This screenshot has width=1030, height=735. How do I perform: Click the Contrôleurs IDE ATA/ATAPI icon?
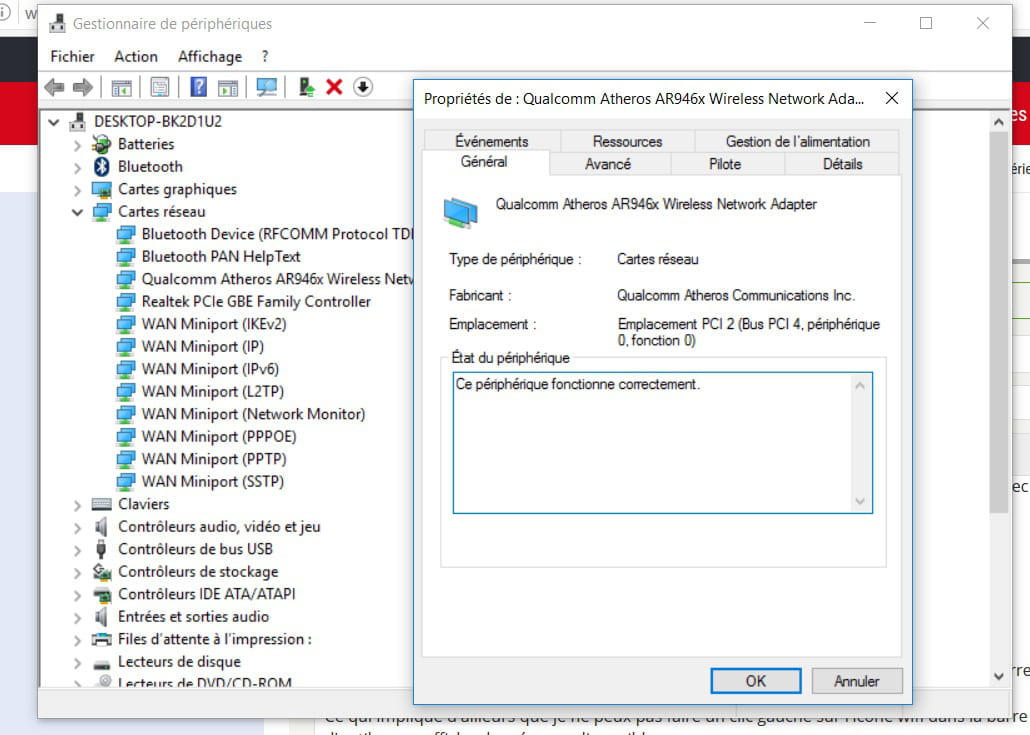pos(101,594)
